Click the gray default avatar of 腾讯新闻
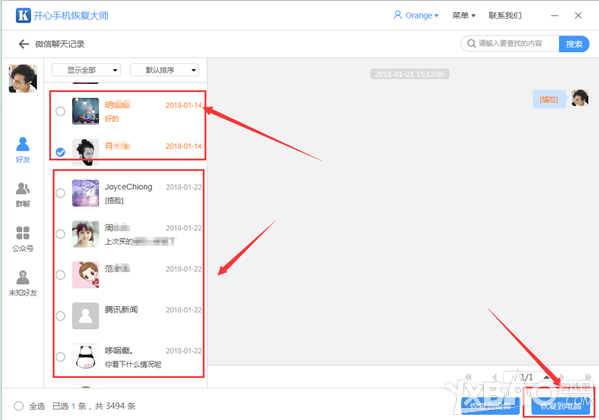The width and height of the screenshot is (599, 420). point(86,316)
